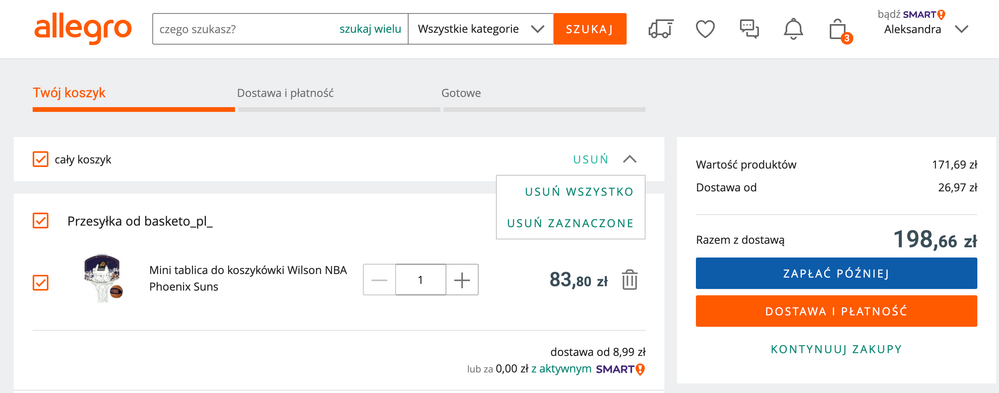Delete Wilson mini board with trash icon
Screen dimensions: 999x393
629,280
